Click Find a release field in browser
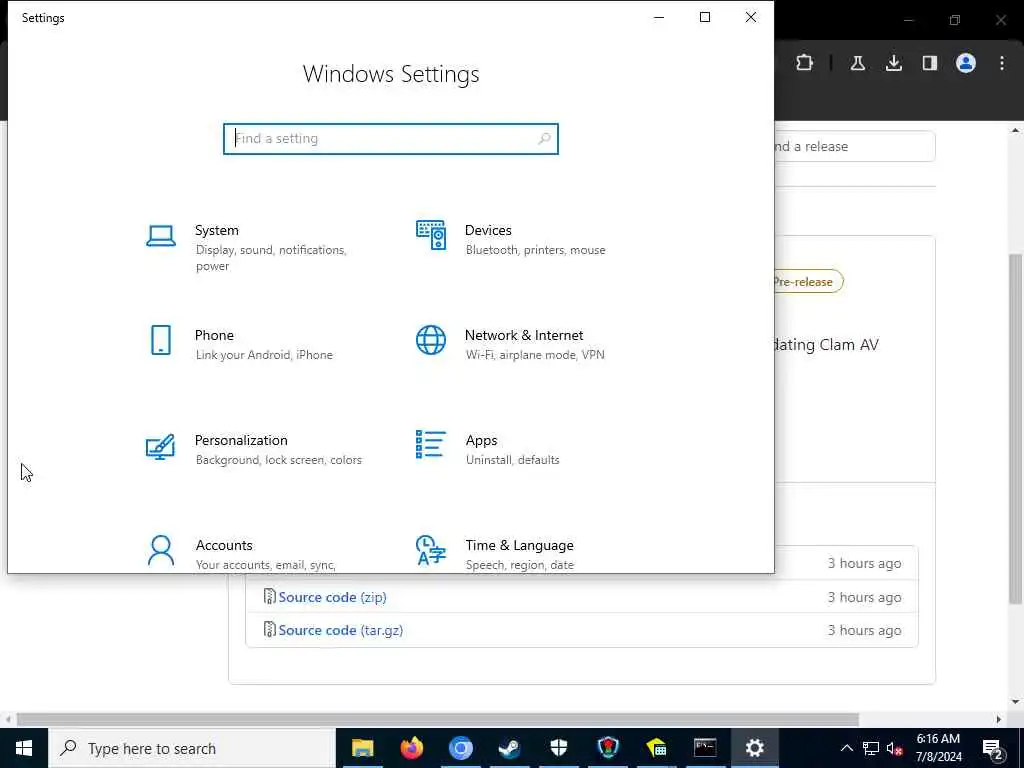1024x768 pixels. click(x=855, y=146)
